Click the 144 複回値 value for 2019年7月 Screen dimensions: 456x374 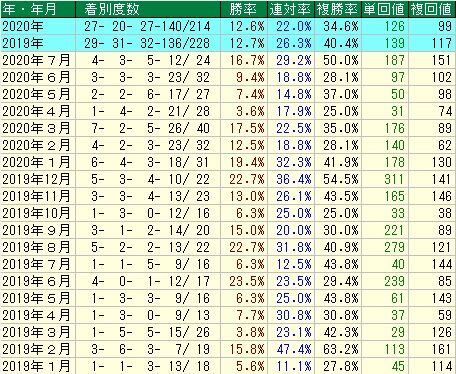point(442,264)
